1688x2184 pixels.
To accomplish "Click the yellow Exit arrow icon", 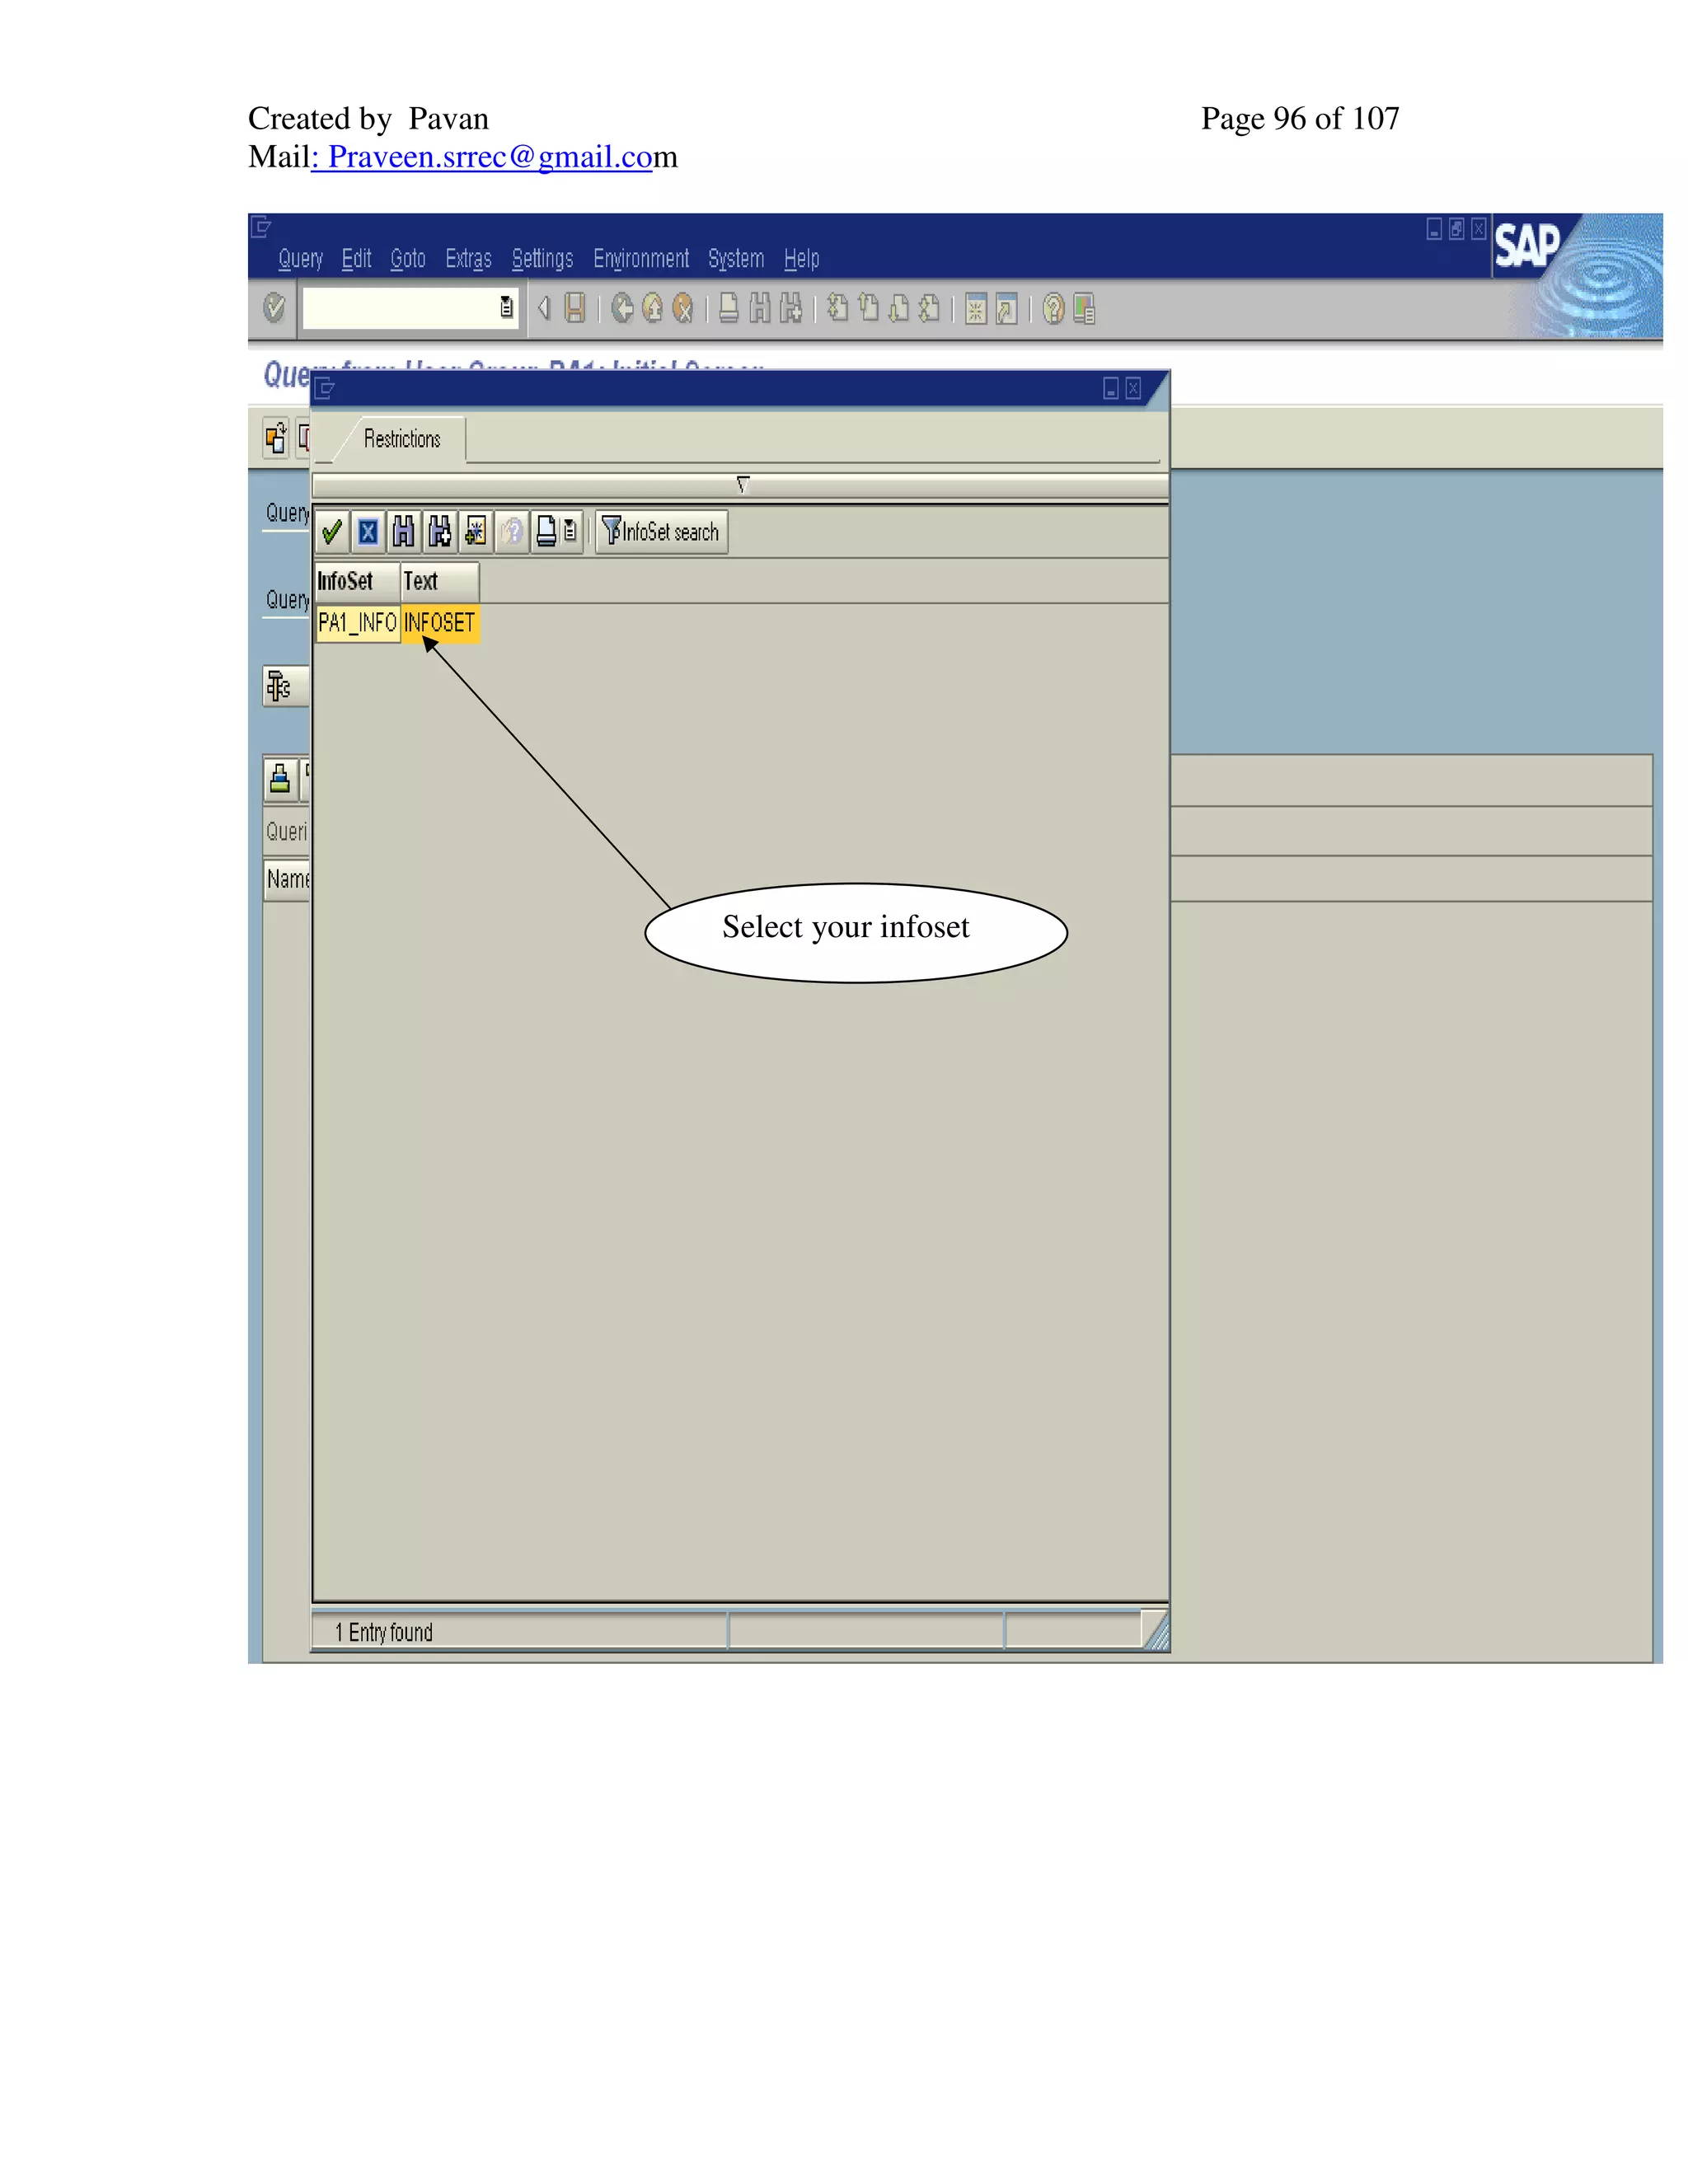I will 652,308.
